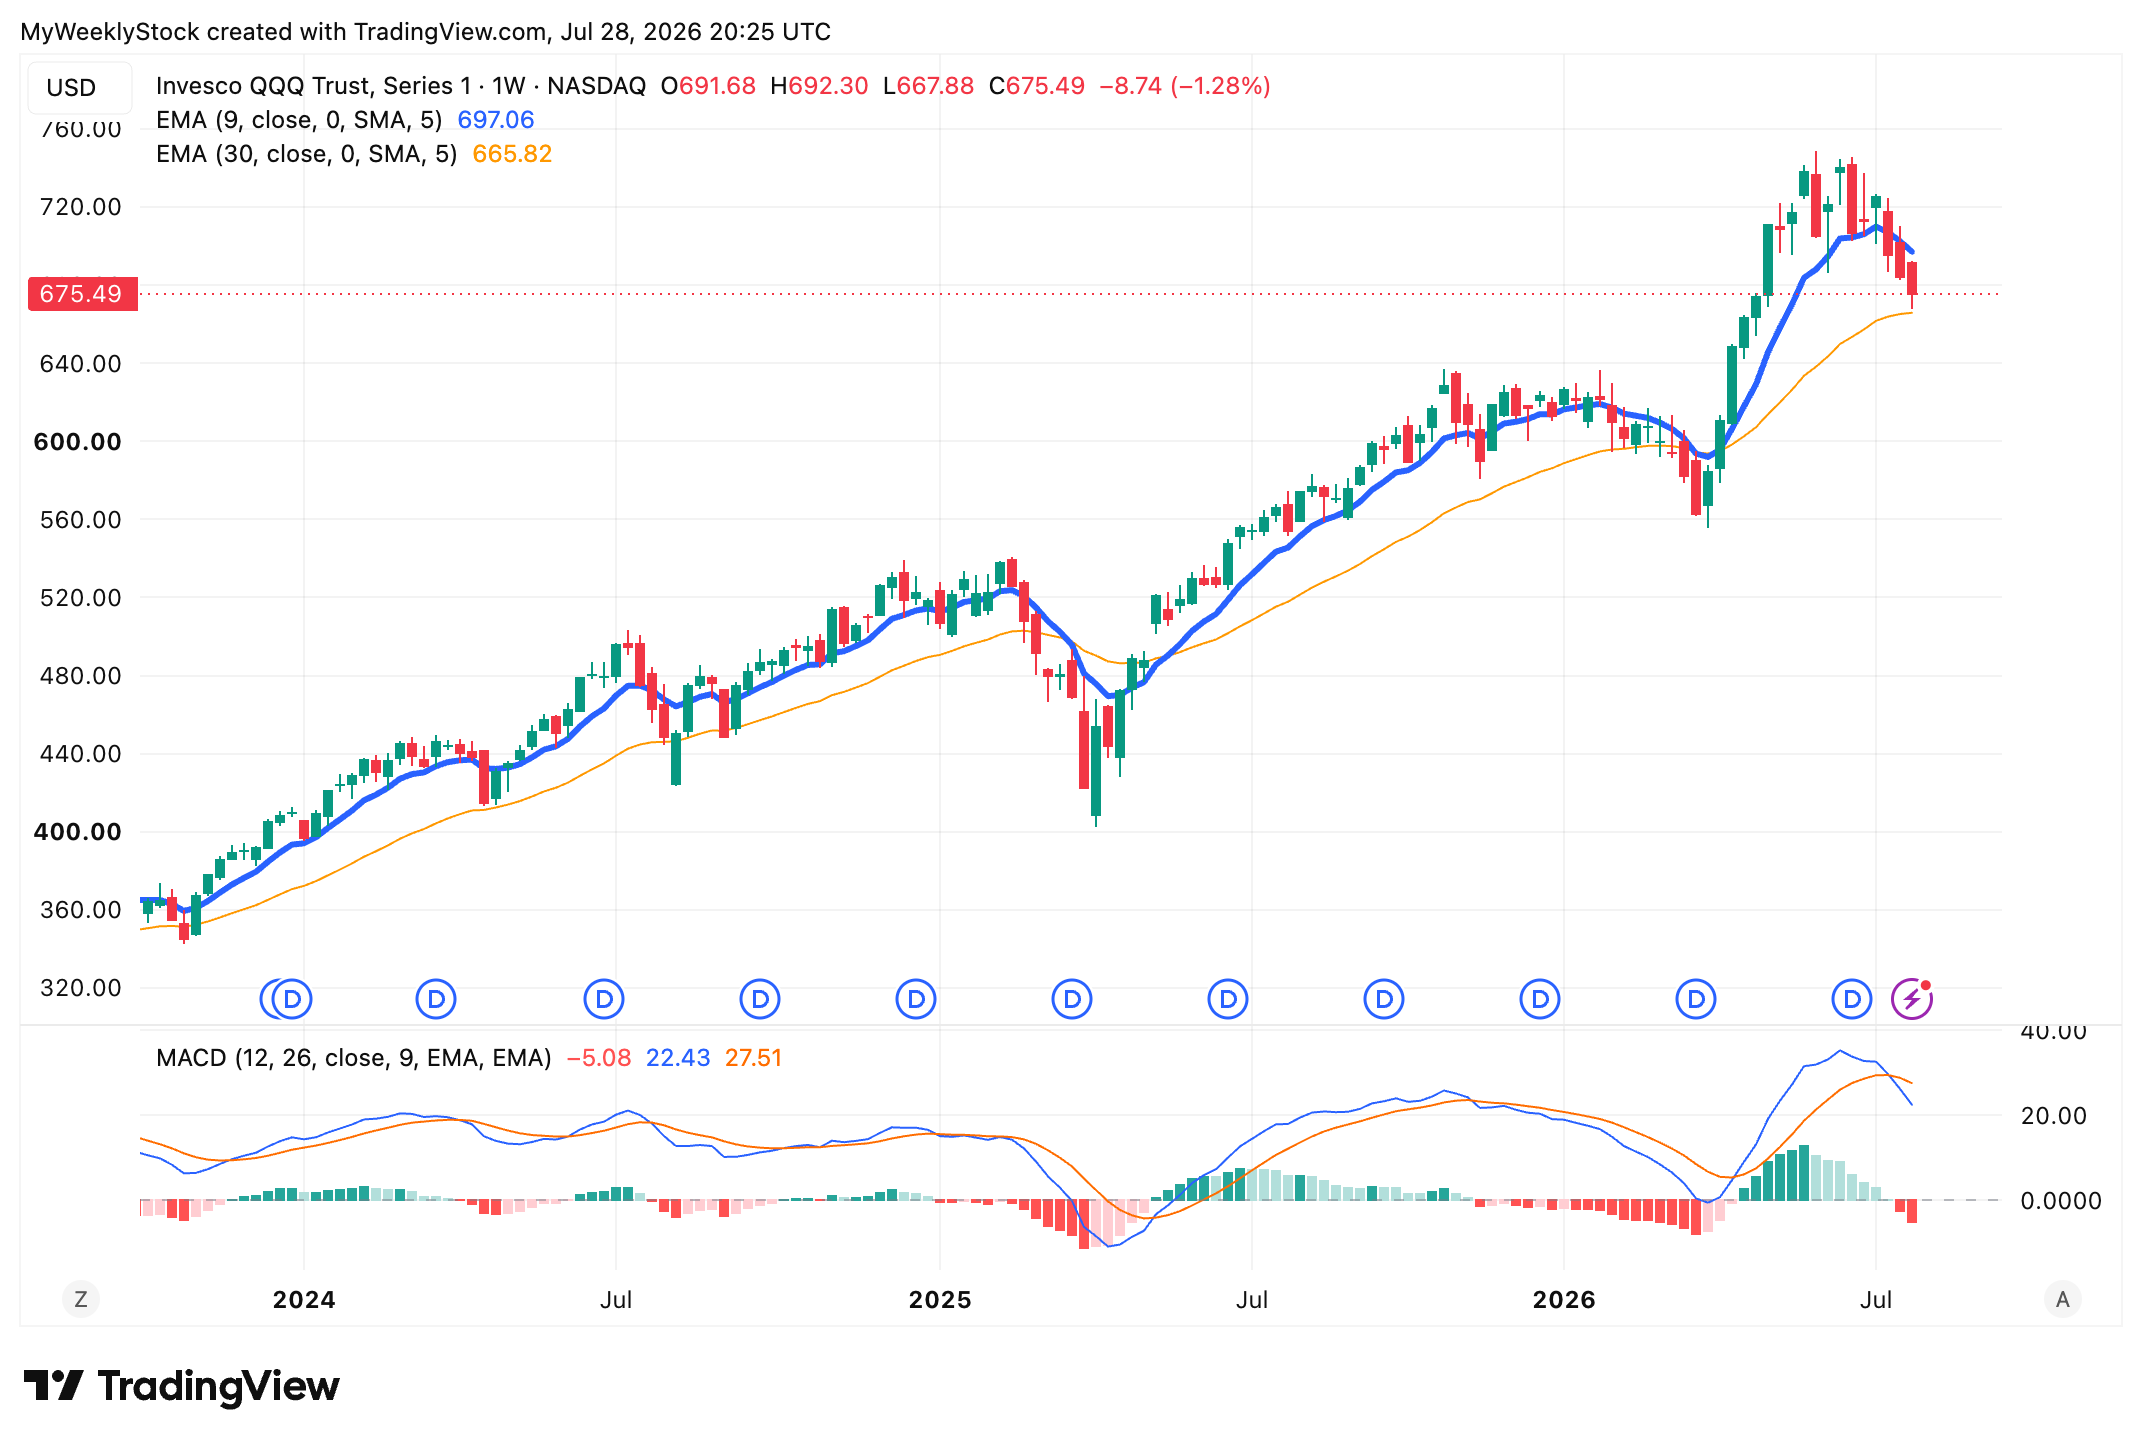Click the 2024 time axis label
Image resolution: width=2142 pixels, height=1446 pixels.
tap(304, 1300)
